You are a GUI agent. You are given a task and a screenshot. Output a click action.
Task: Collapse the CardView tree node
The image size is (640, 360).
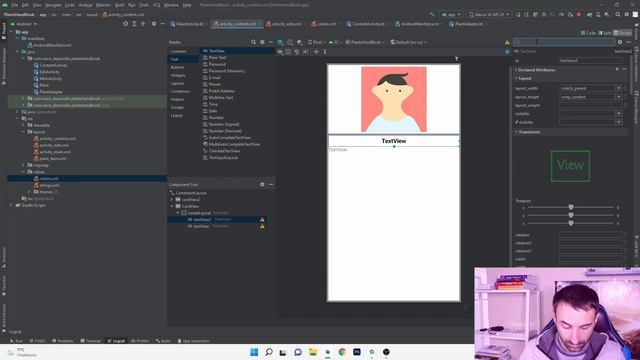(172, 206)
